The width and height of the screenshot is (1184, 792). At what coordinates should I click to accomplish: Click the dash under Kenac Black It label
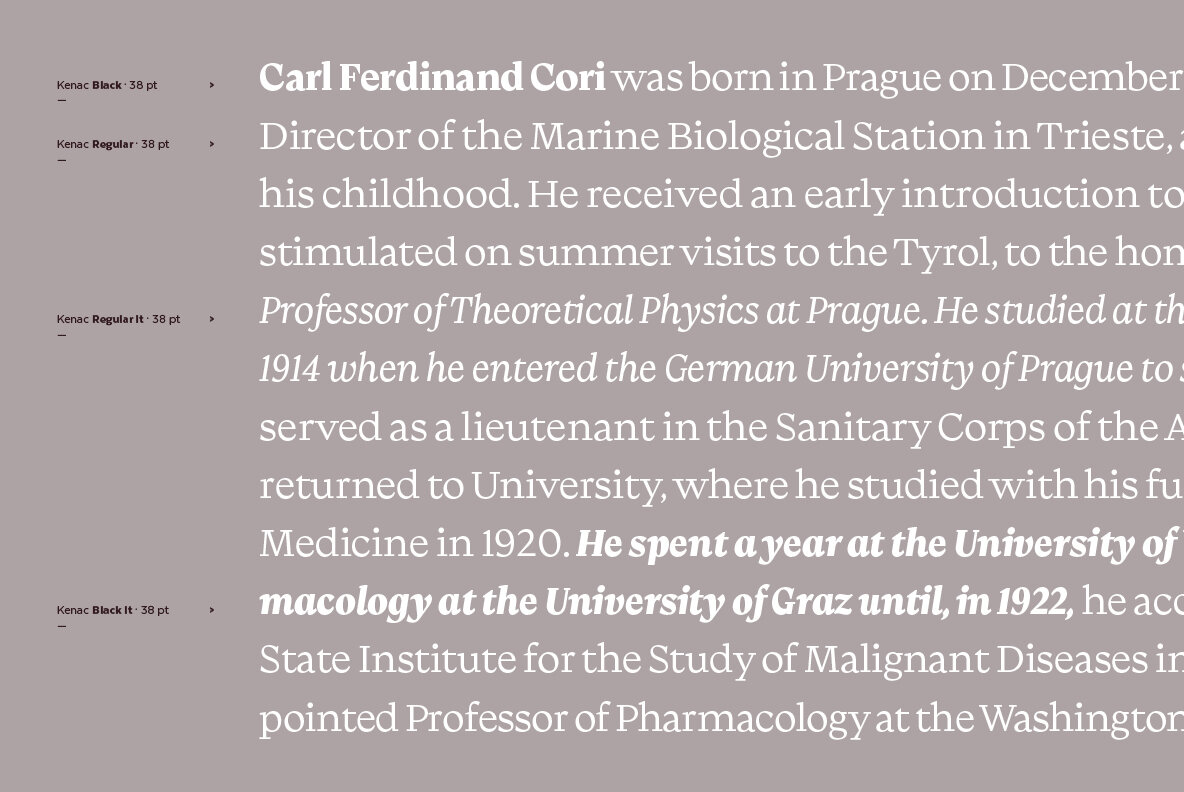[62, 626]
